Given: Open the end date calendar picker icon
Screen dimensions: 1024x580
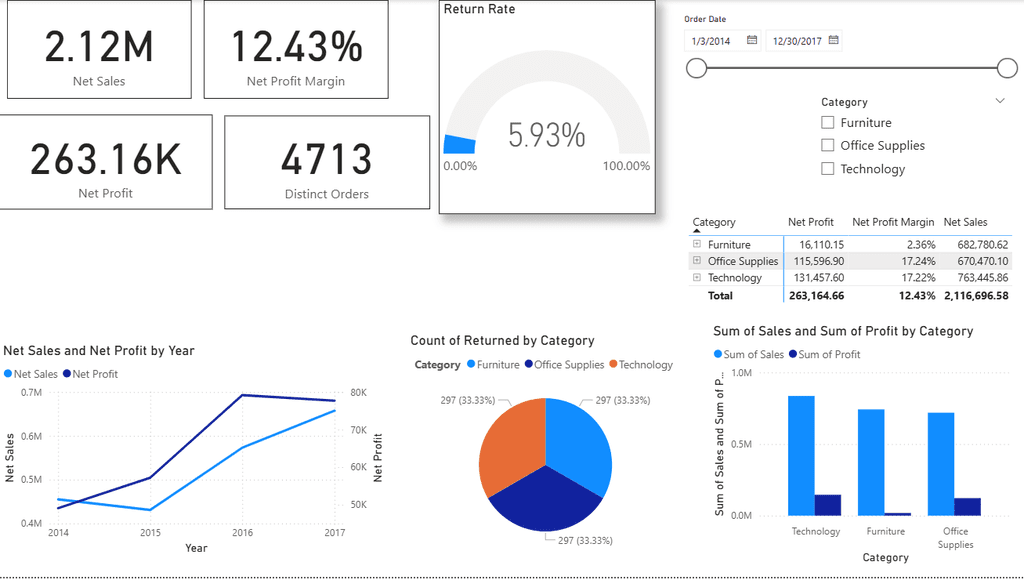Looking at the screenshot, I should (x=833, y=40).
